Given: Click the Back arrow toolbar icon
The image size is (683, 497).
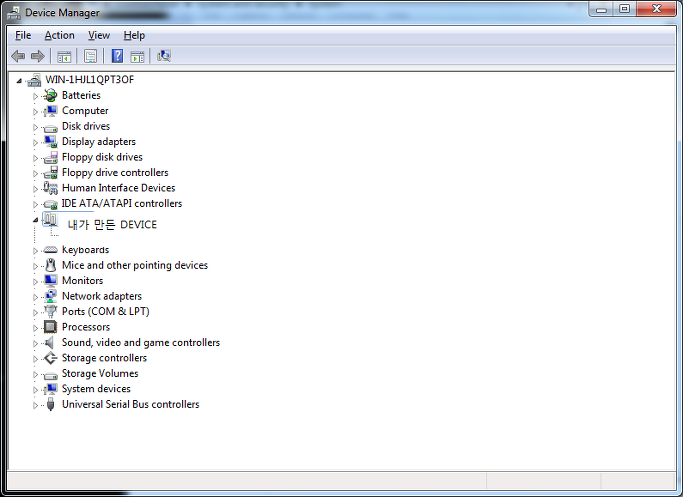Looking at the screenshot, I should pyautogui.click(x=18, y=56).
